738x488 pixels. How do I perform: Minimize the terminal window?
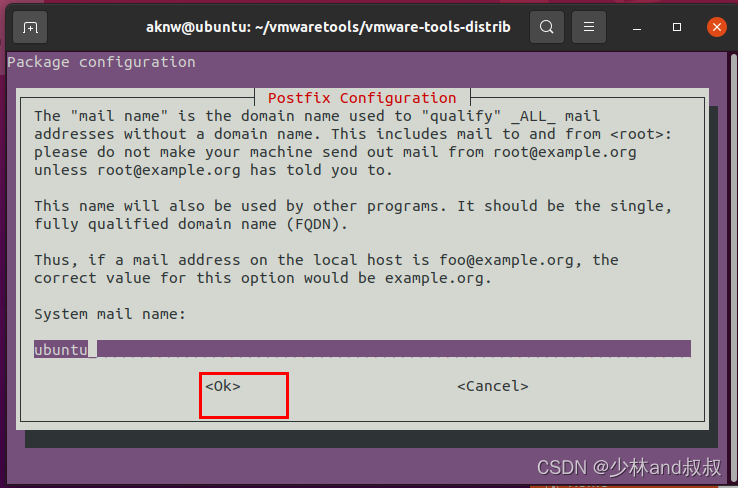point(637,27)
